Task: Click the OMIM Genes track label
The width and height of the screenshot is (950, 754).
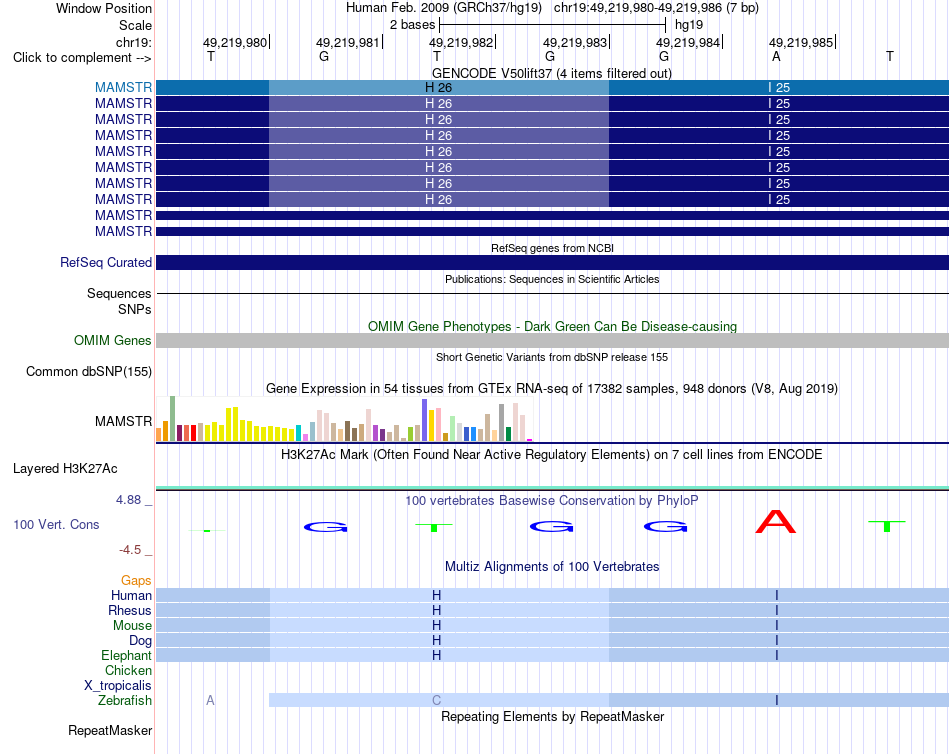Action: (112, 341)
